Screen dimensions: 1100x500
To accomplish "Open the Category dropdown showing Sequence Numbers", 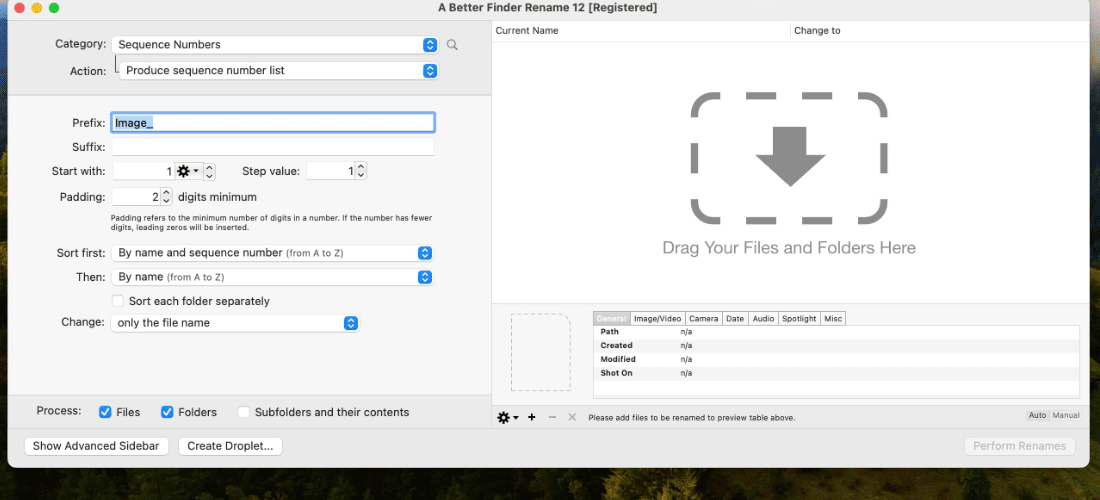I will 275,45.
